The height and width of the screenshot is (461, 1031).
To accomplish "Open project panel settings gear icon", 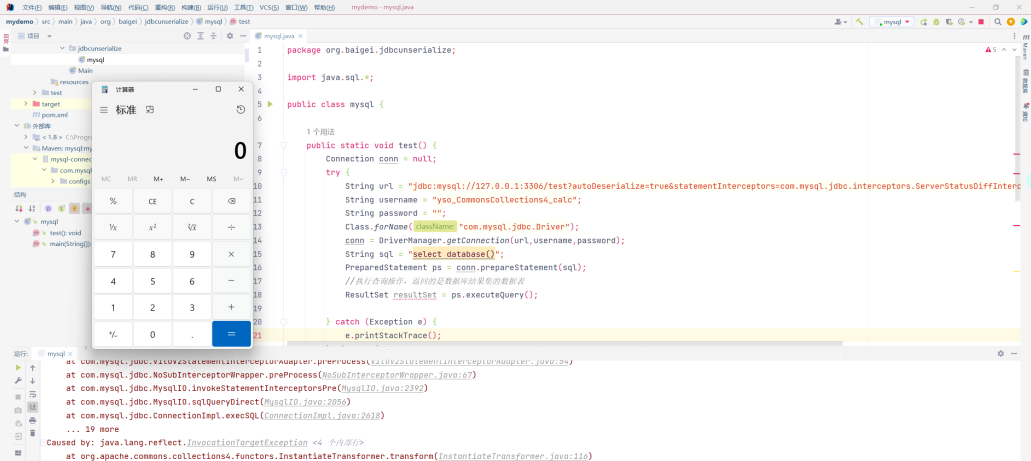I will [x=229, y=35].
